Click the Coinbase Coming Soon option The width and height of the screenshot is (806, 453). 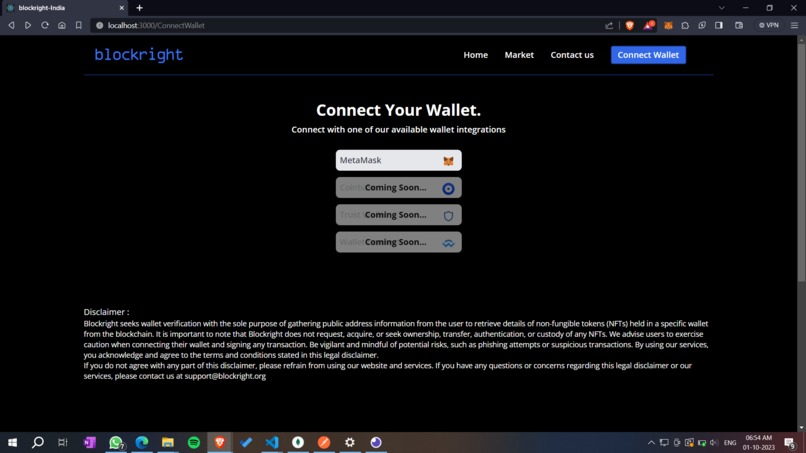(398, 188)
